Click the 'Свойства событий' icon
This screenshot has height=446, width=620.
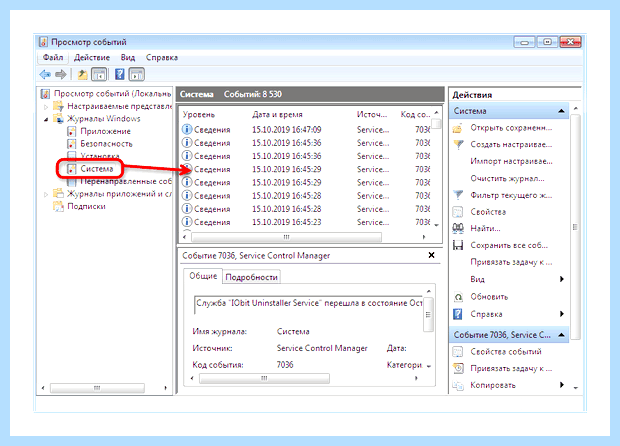point(458,352)
